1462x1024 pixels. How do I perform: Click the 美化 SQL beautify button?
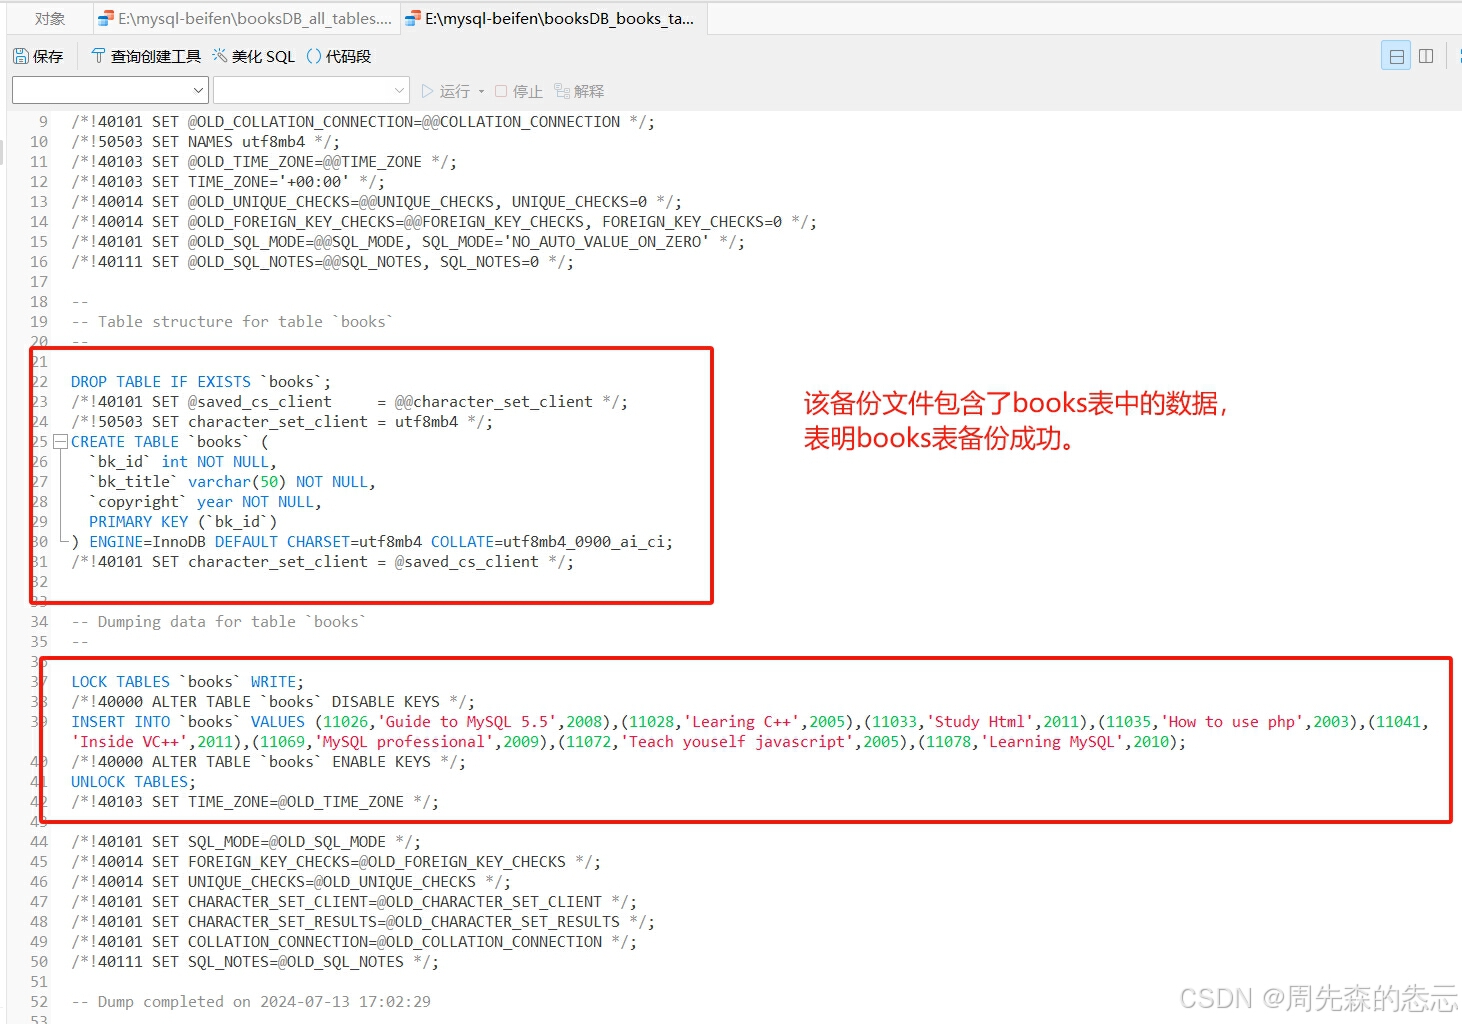coord(254,57)
